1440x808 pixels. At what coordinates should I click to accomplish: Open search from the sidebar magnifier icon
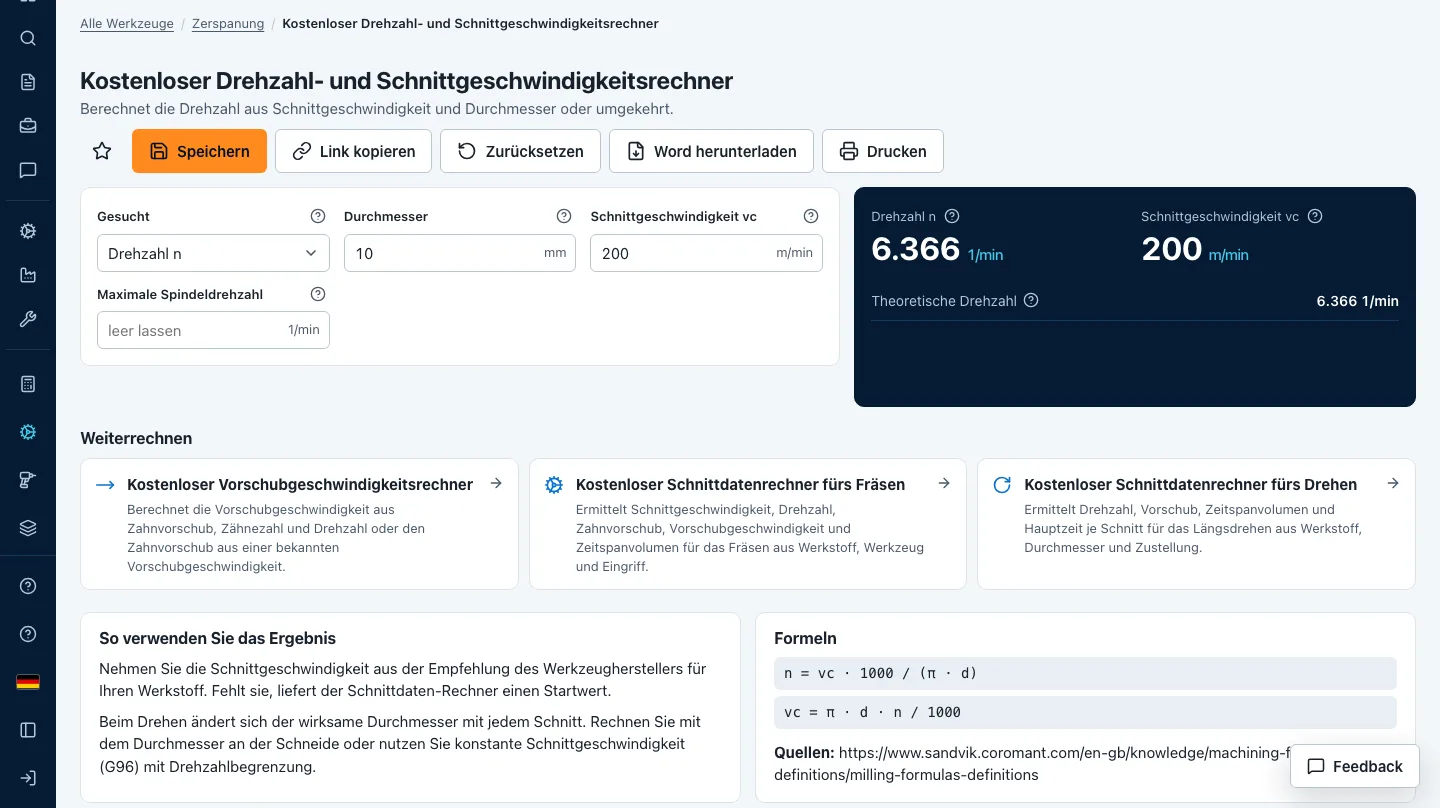[28, 39]
